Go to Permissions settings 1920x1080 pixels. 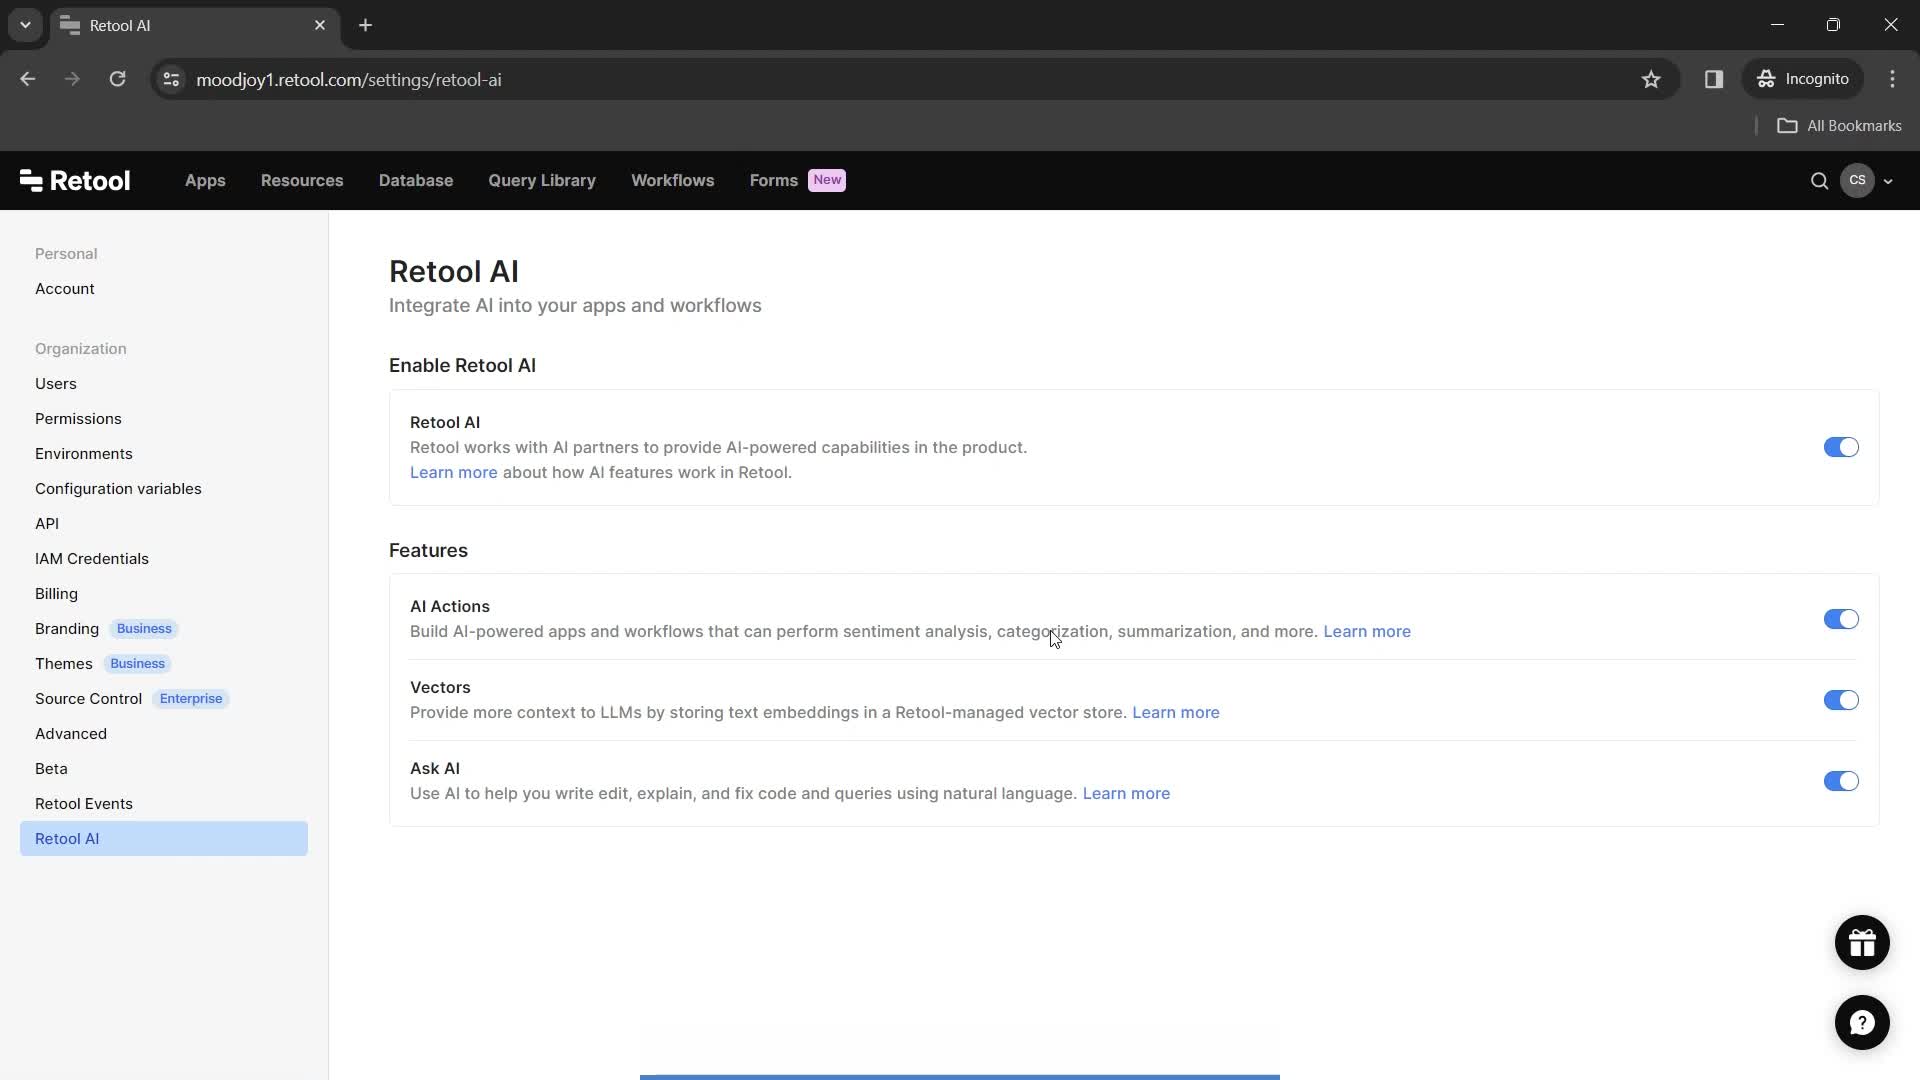click(78, 419)
